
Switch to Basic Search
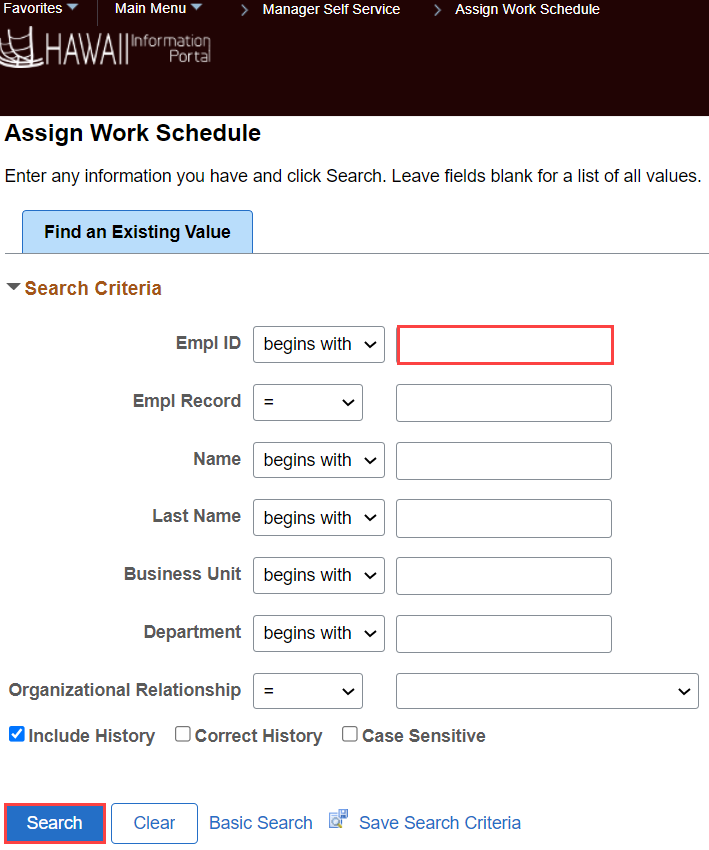pos(260,822)
